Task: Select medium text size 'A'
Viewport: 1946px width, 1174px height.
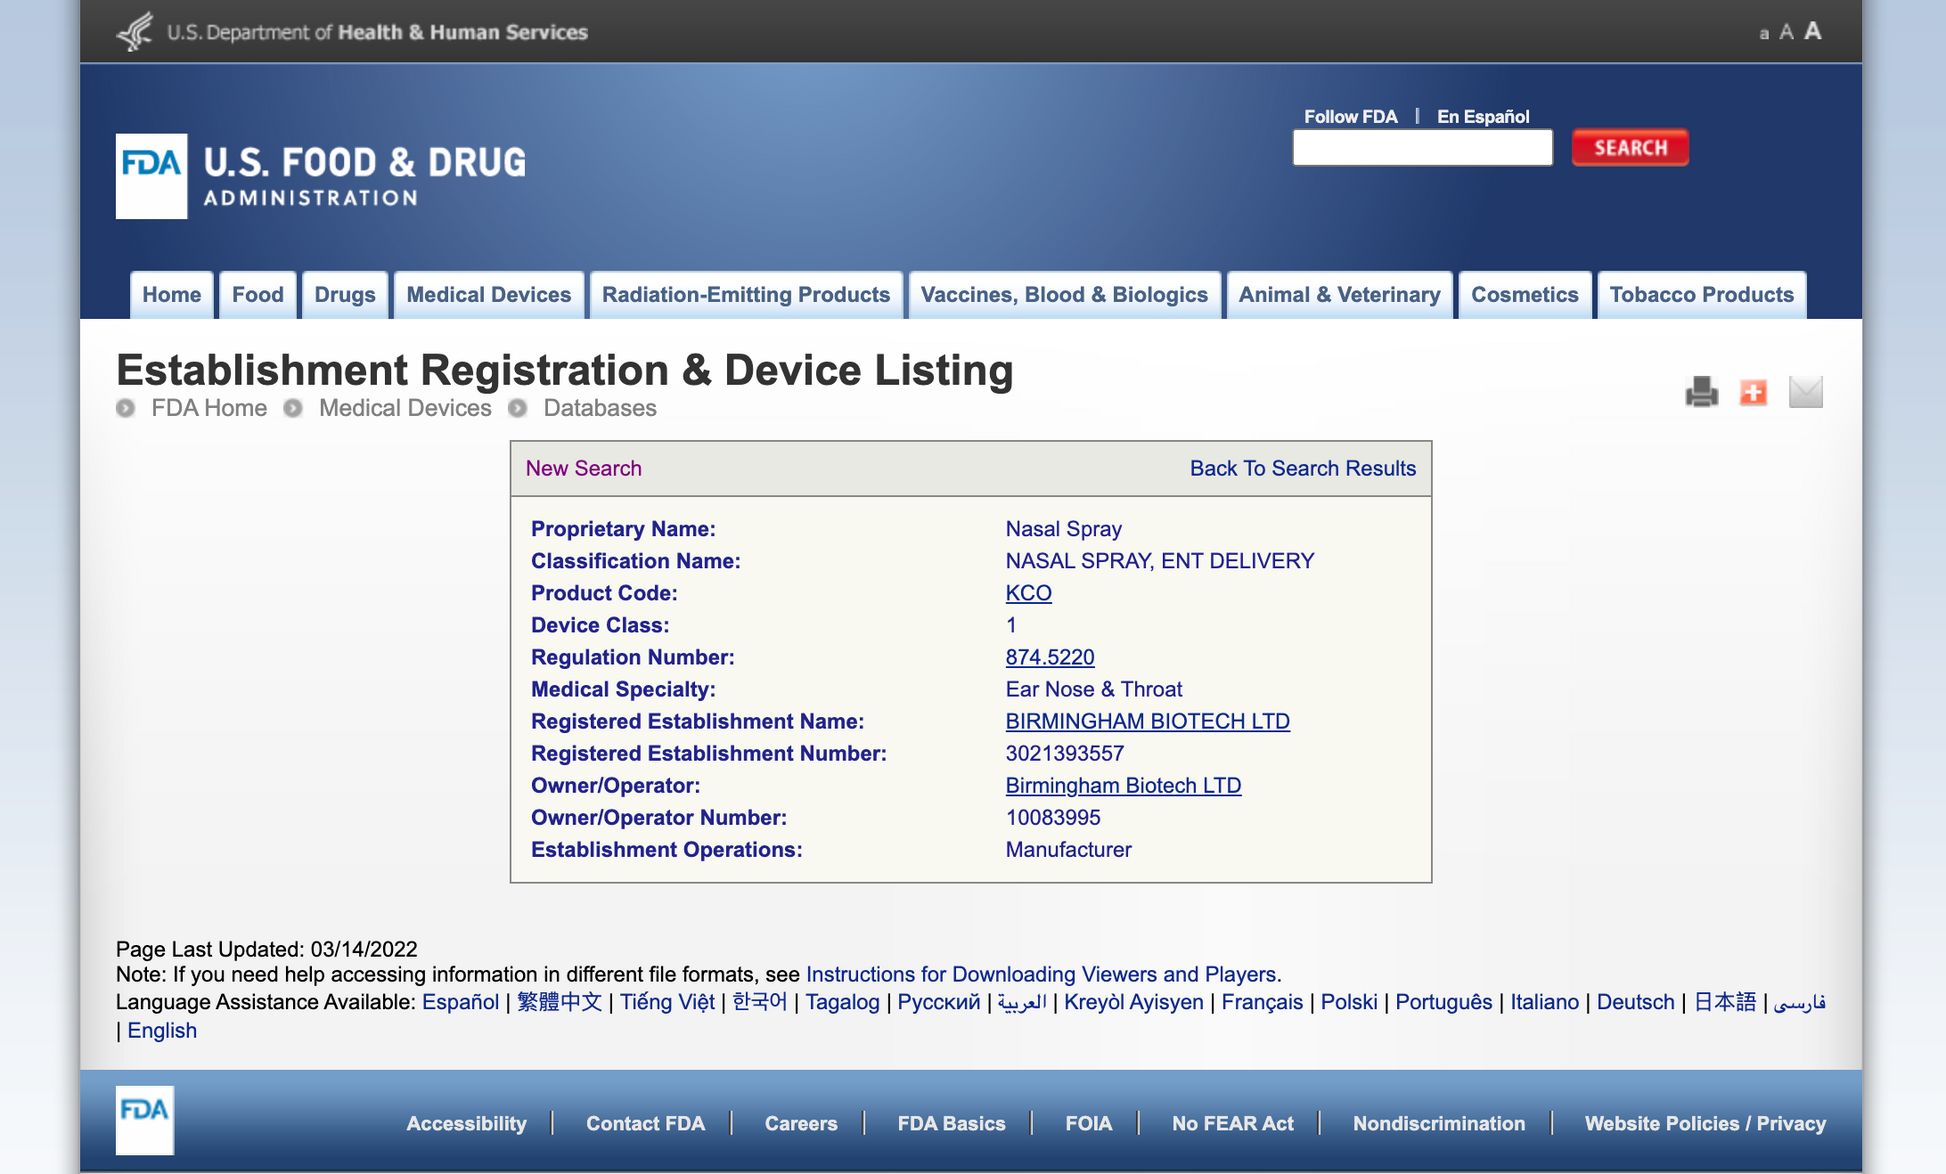Action: [1786, 32]
